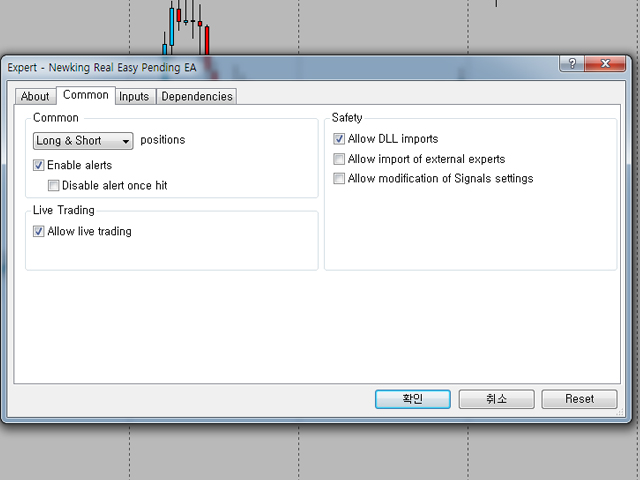Click the Reset button
Image resolution: width=640 pixels, height=480 pixels.
pyautogui.click(x=579, y=399)
